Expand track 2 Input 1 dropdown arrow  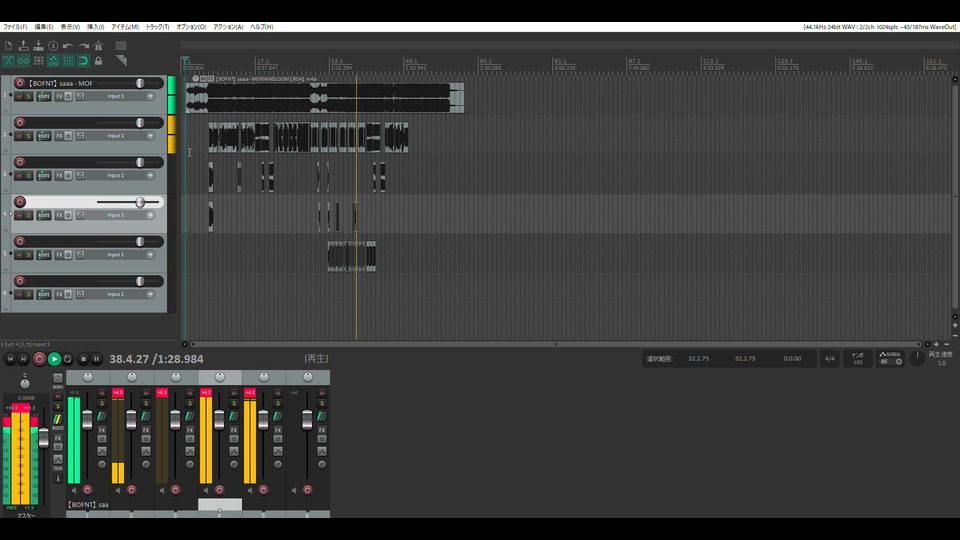(150, 136)
